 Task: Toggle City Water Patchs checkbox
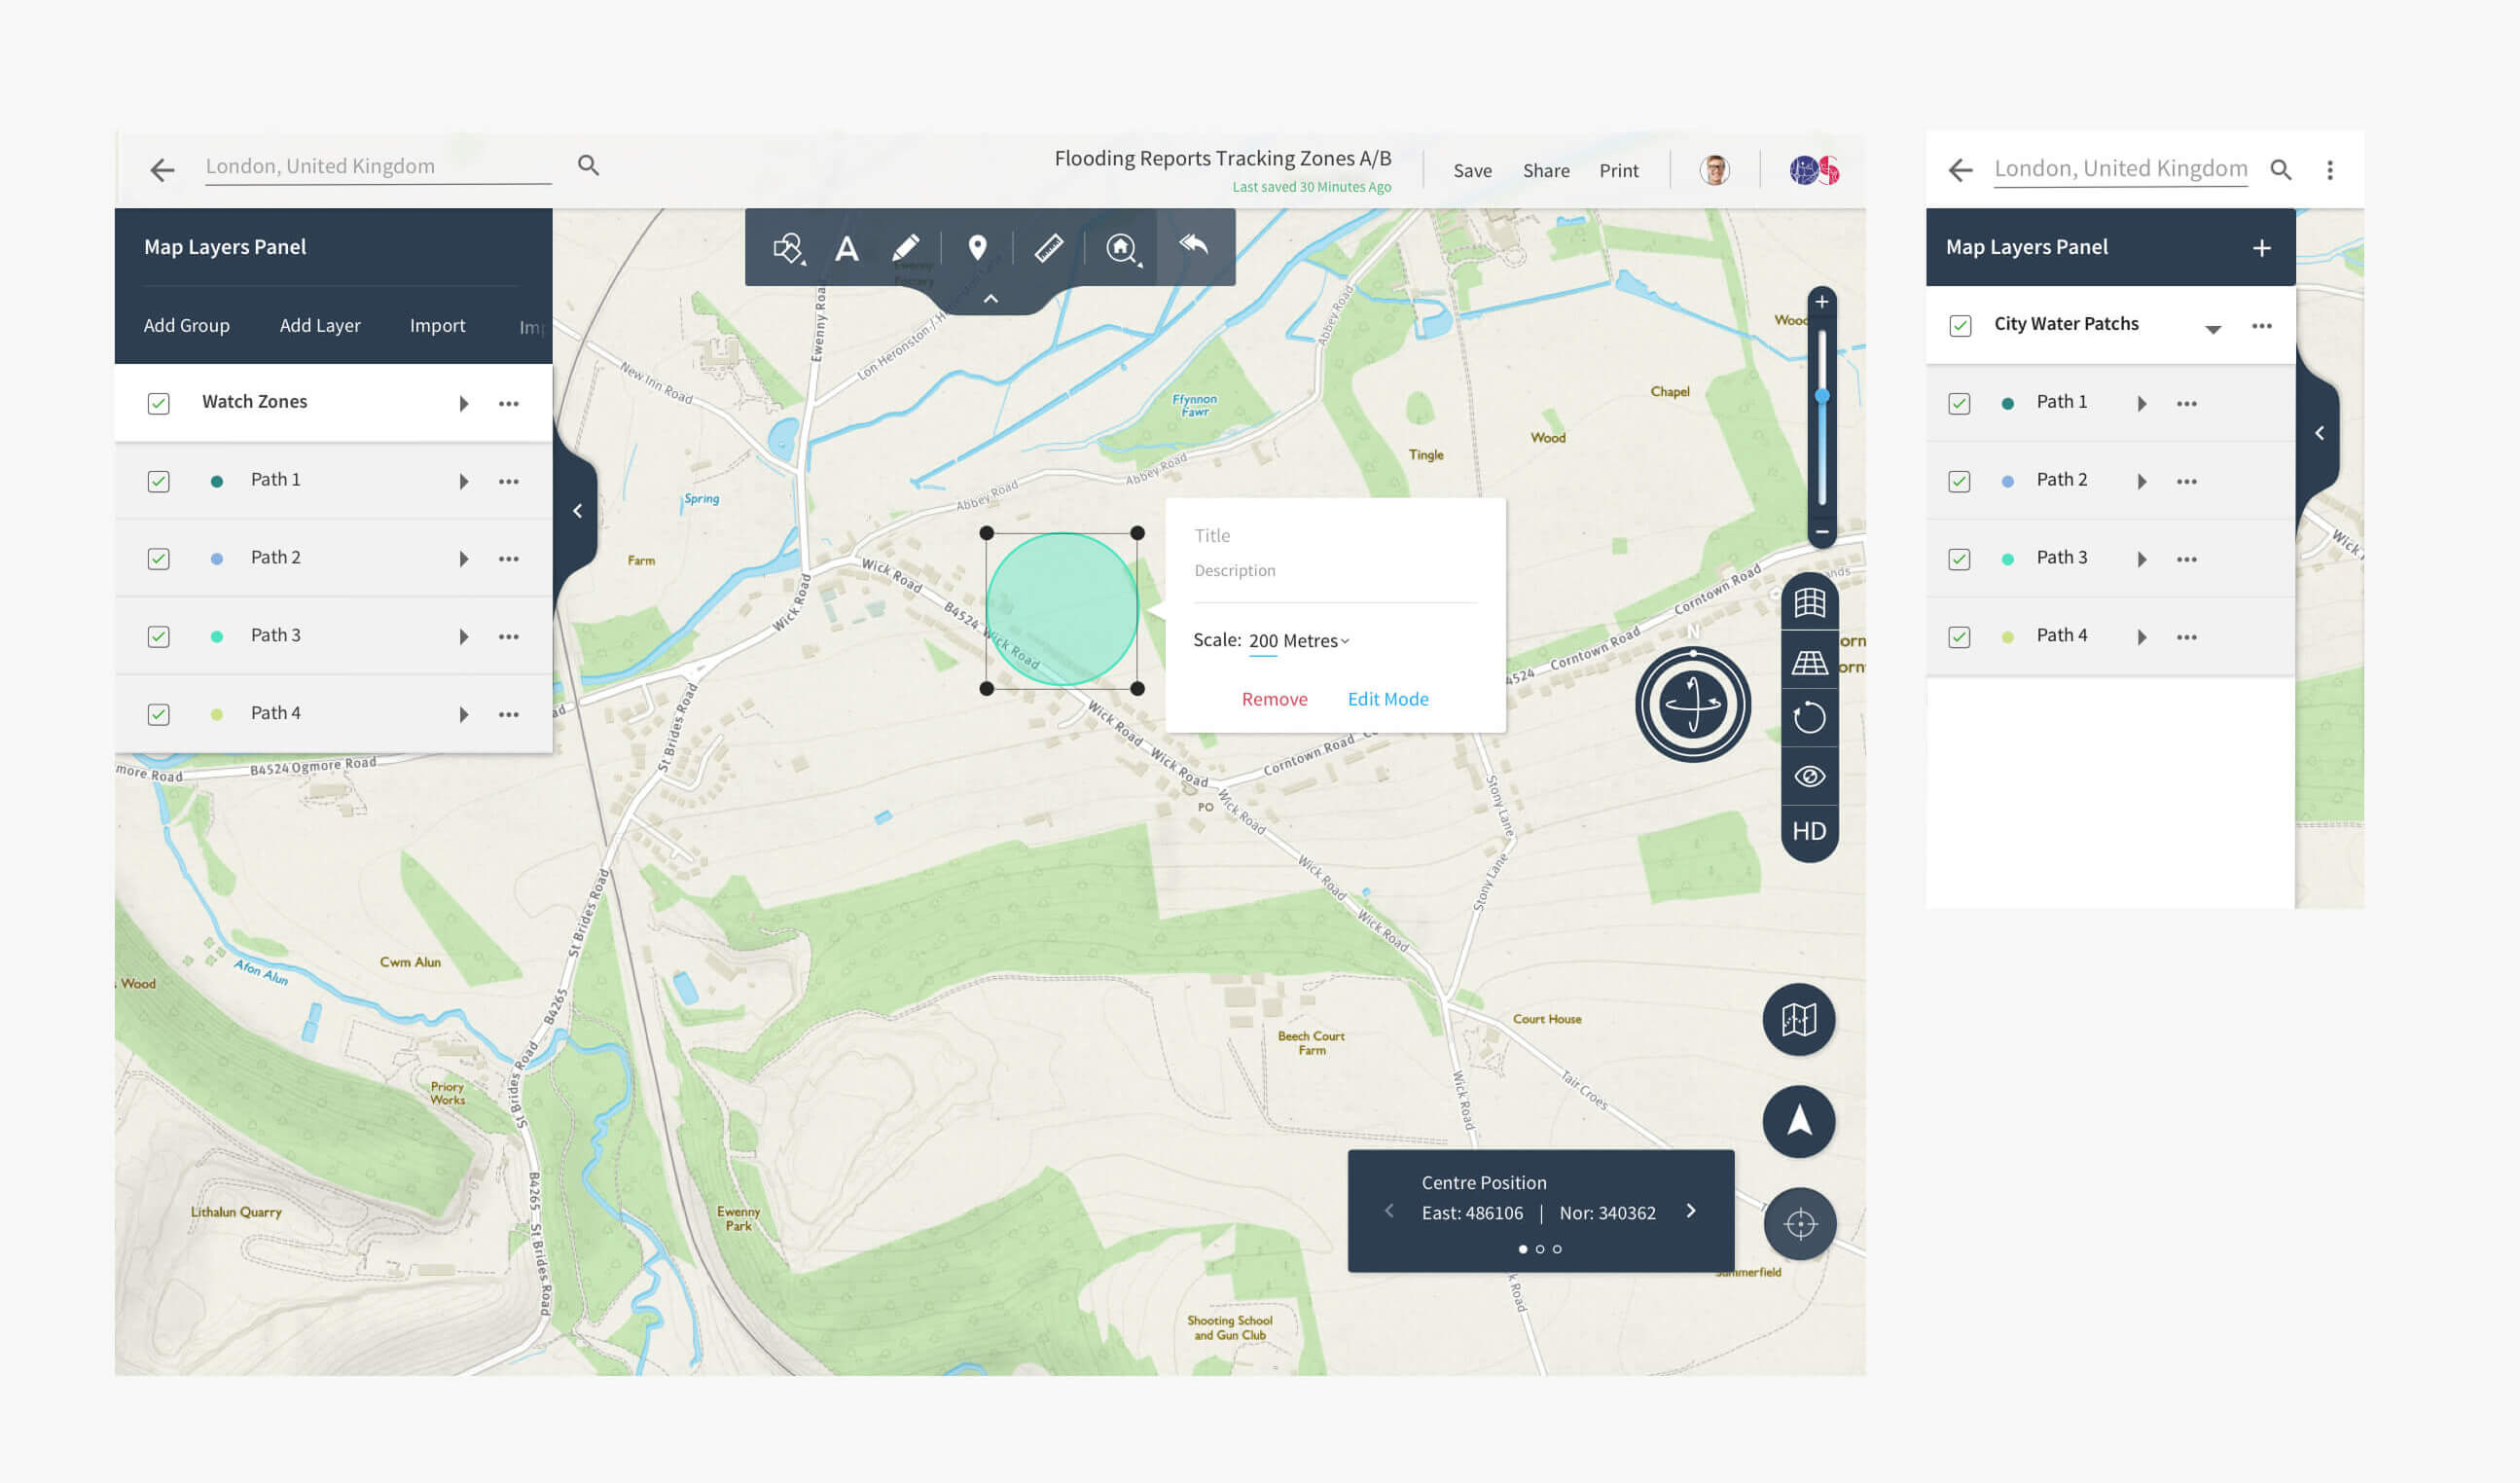[x=1960, y=326]
